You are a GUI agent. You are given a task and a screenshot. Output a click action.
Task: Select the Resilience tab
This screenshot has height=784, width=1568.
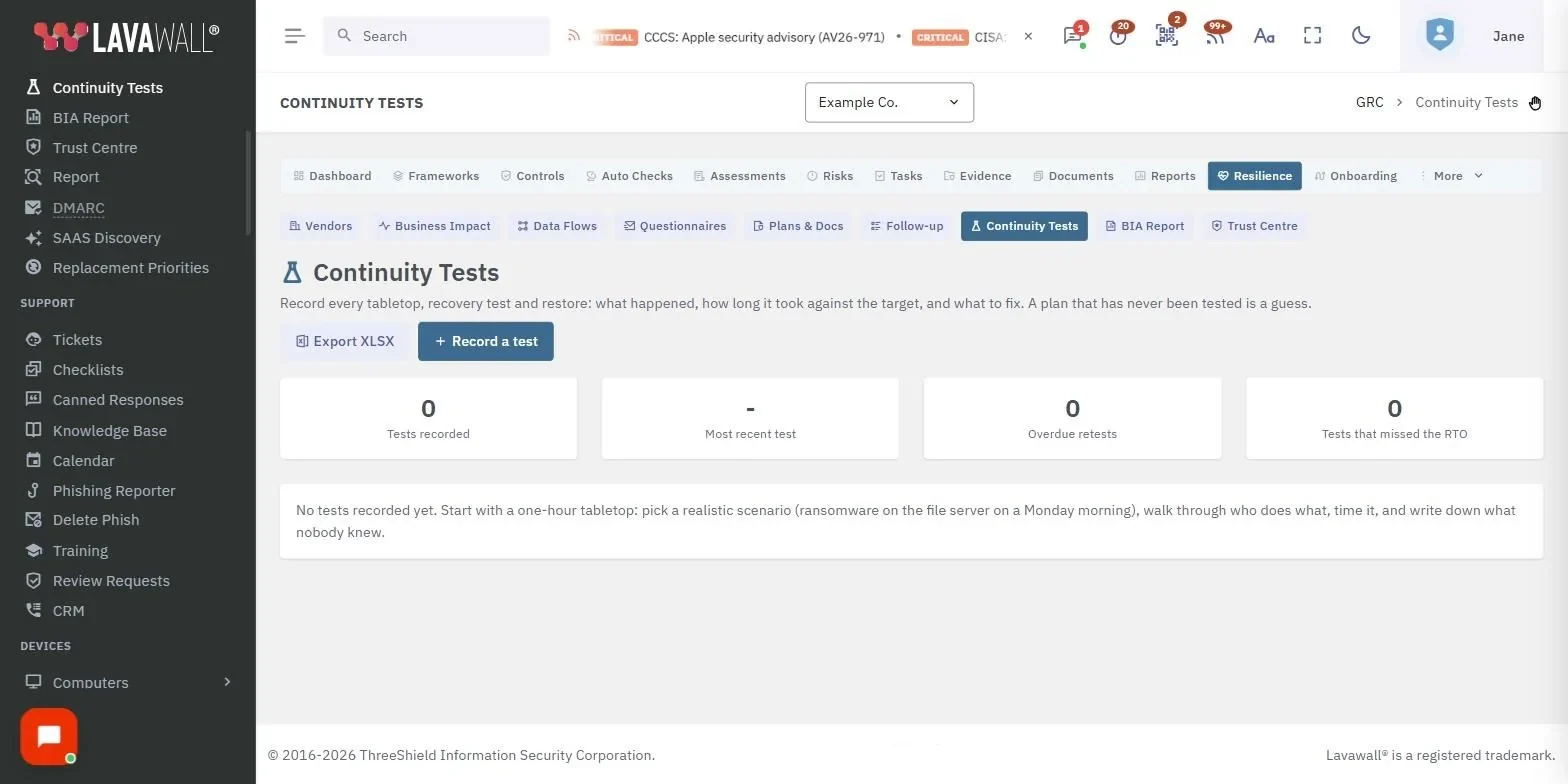(x=1255, y=176)
